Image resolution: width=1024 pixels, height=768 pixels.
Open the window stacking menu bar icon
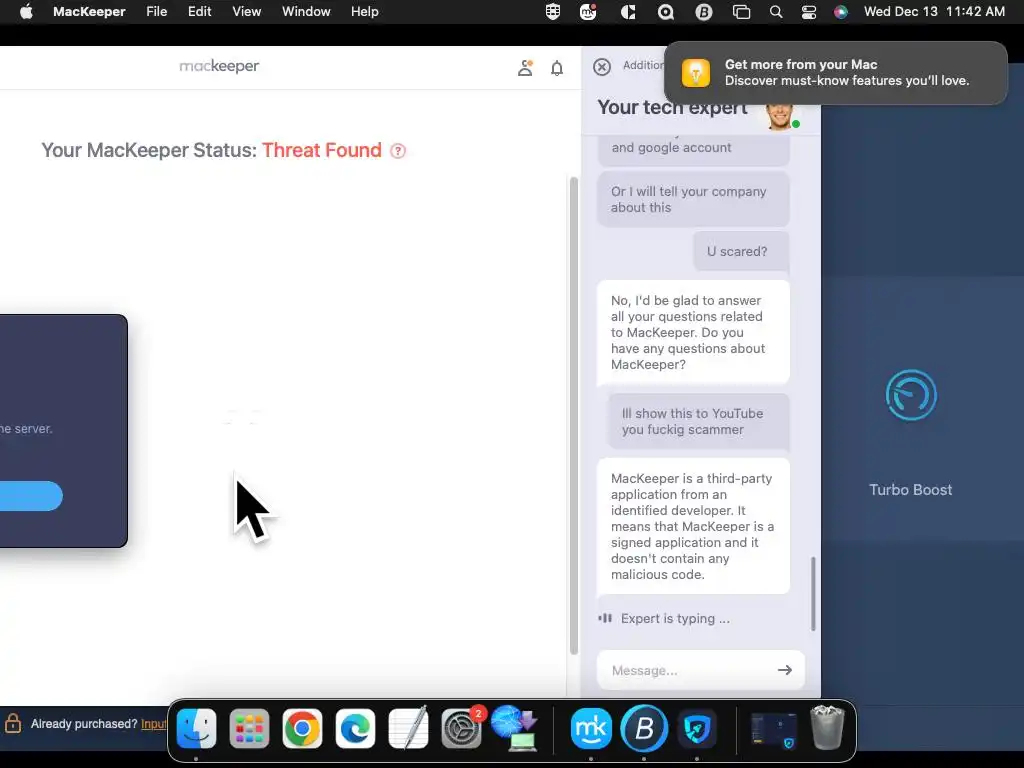pos(741,12)
